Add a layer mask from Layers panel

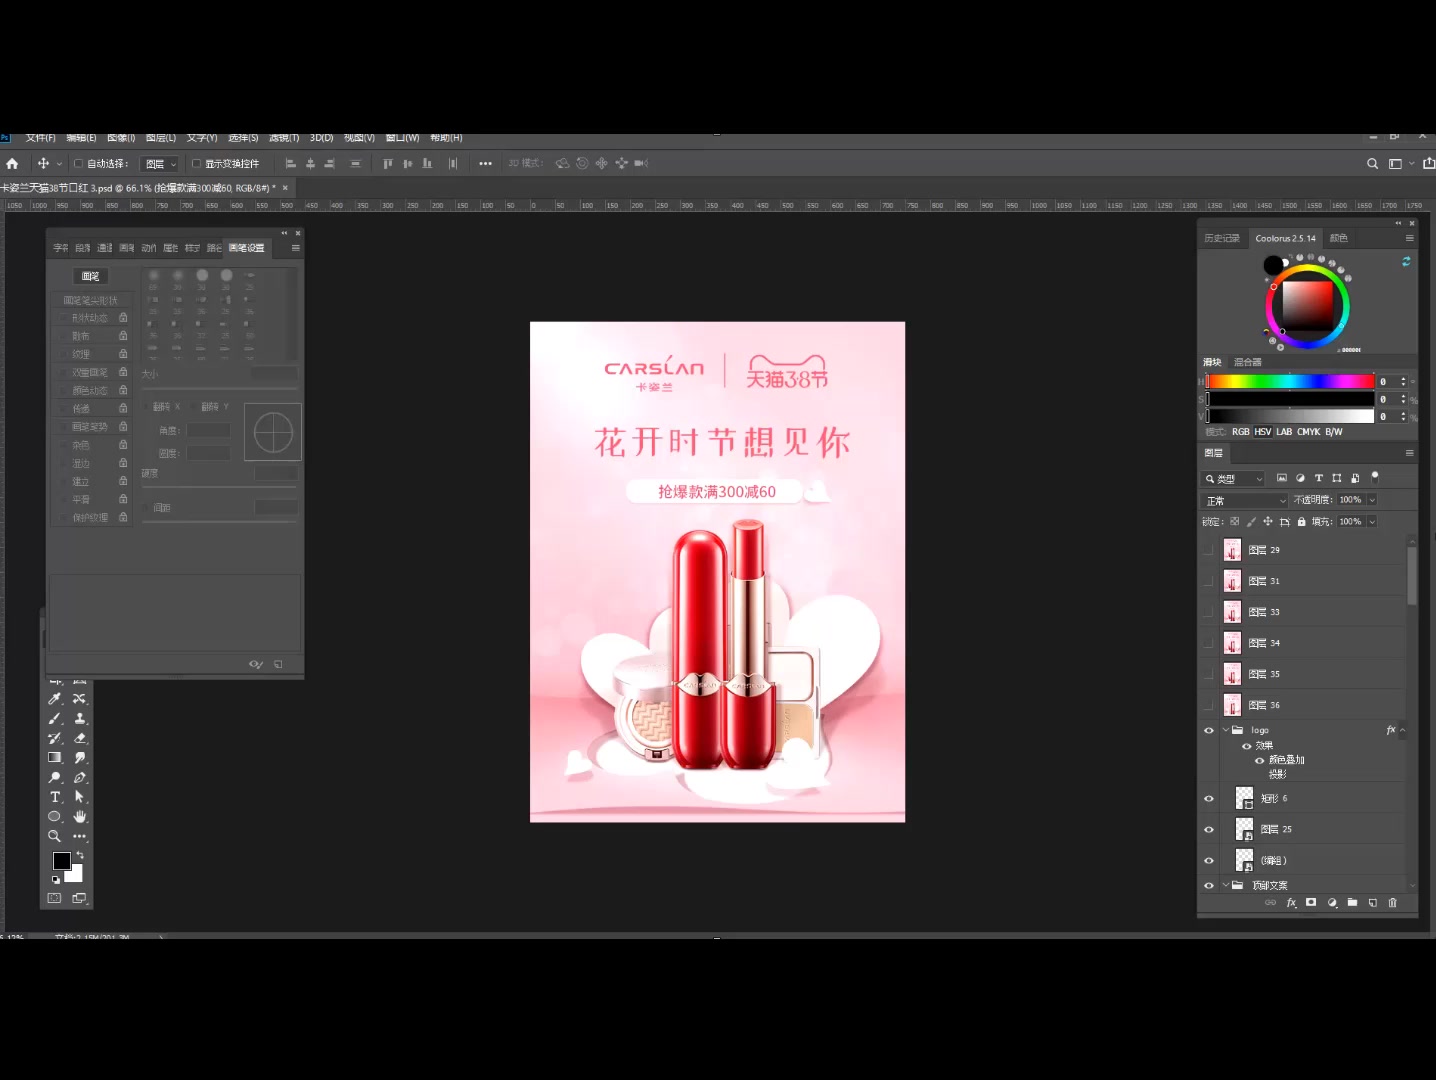click(1311, 902)
